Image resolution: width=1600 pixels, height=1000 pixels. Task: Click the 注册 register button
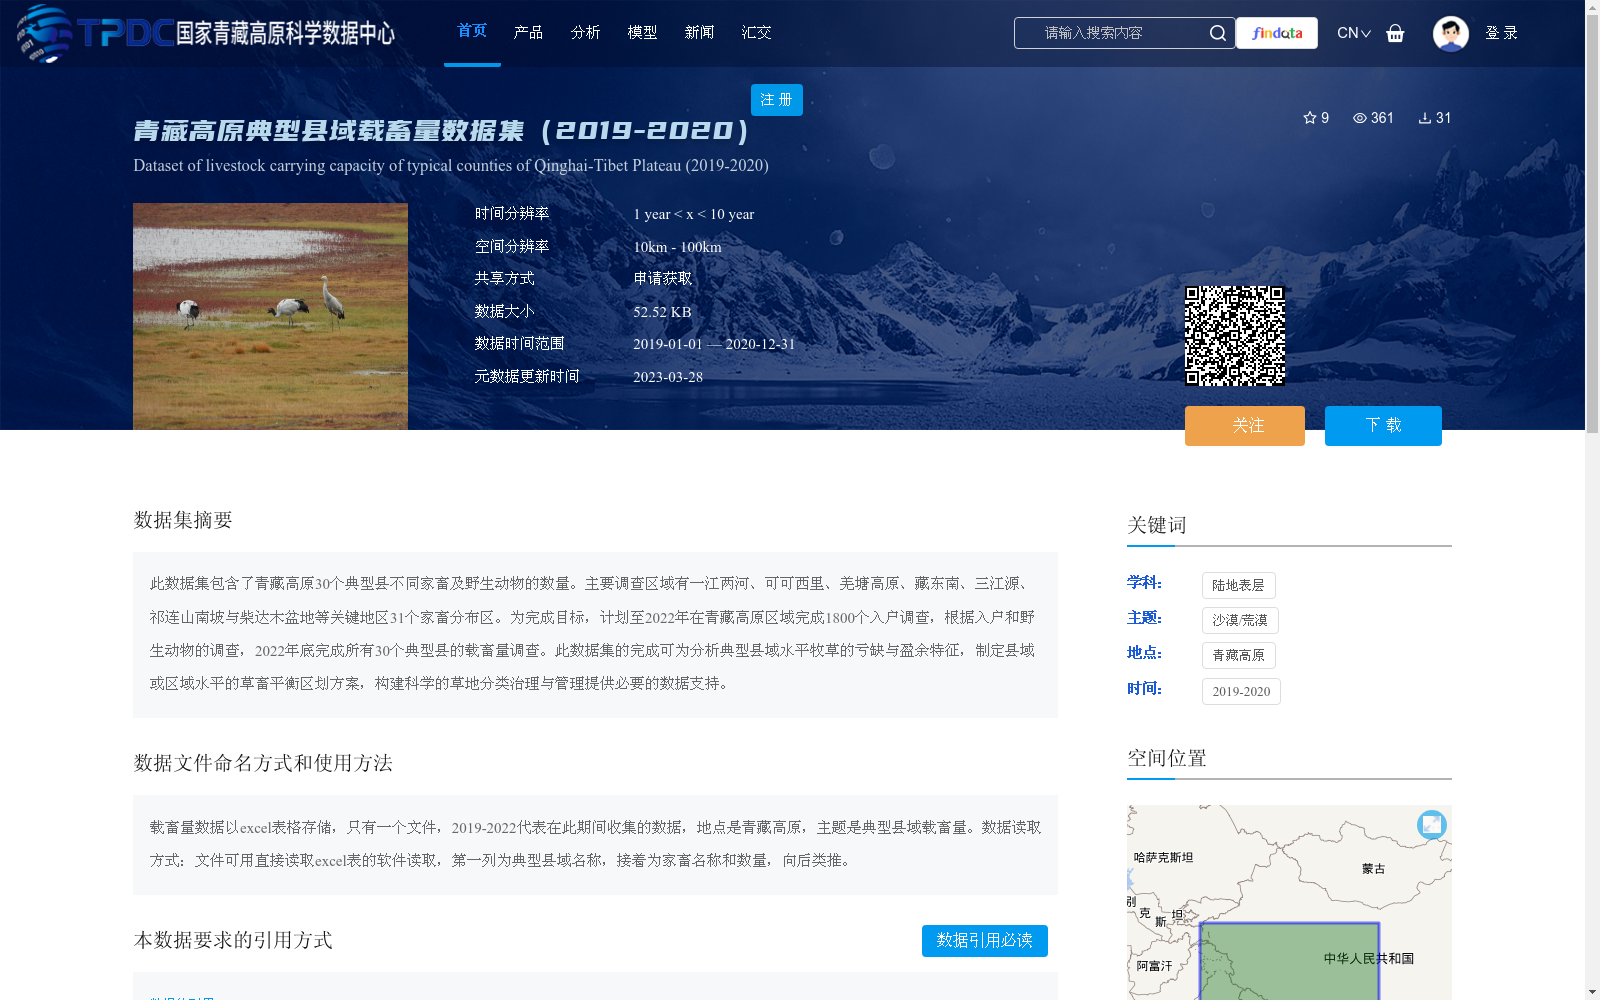point(777,100)
